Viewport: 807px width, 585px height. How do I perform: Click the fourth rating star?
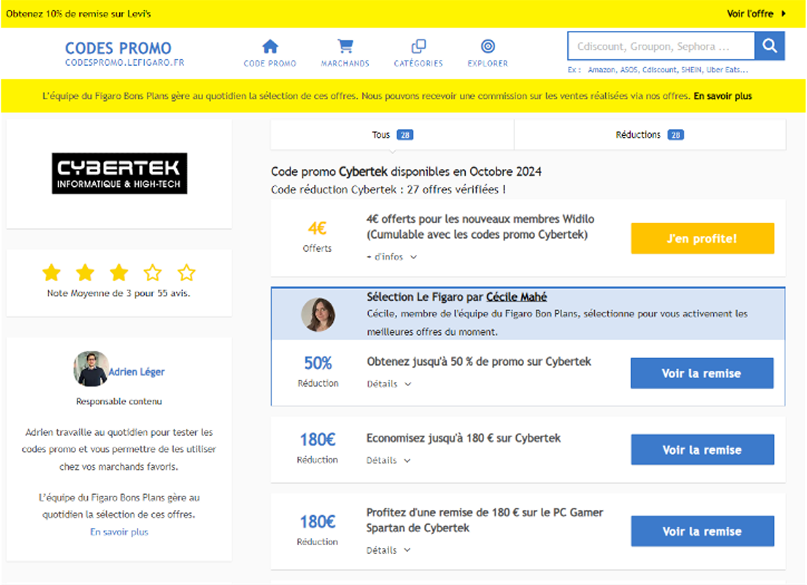pyautogui.click(x=153, y=273)
